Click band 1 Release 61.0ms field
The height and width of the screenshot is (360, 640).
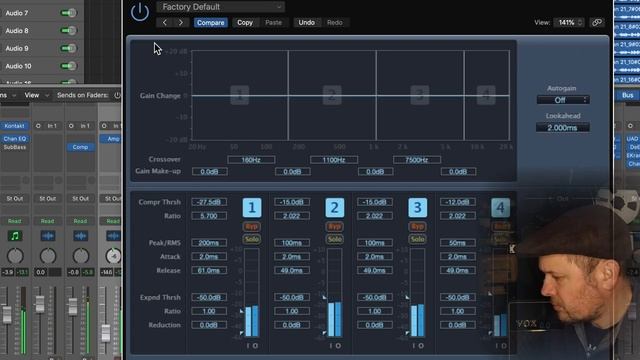pyautogui.click(x=209, y=271)
